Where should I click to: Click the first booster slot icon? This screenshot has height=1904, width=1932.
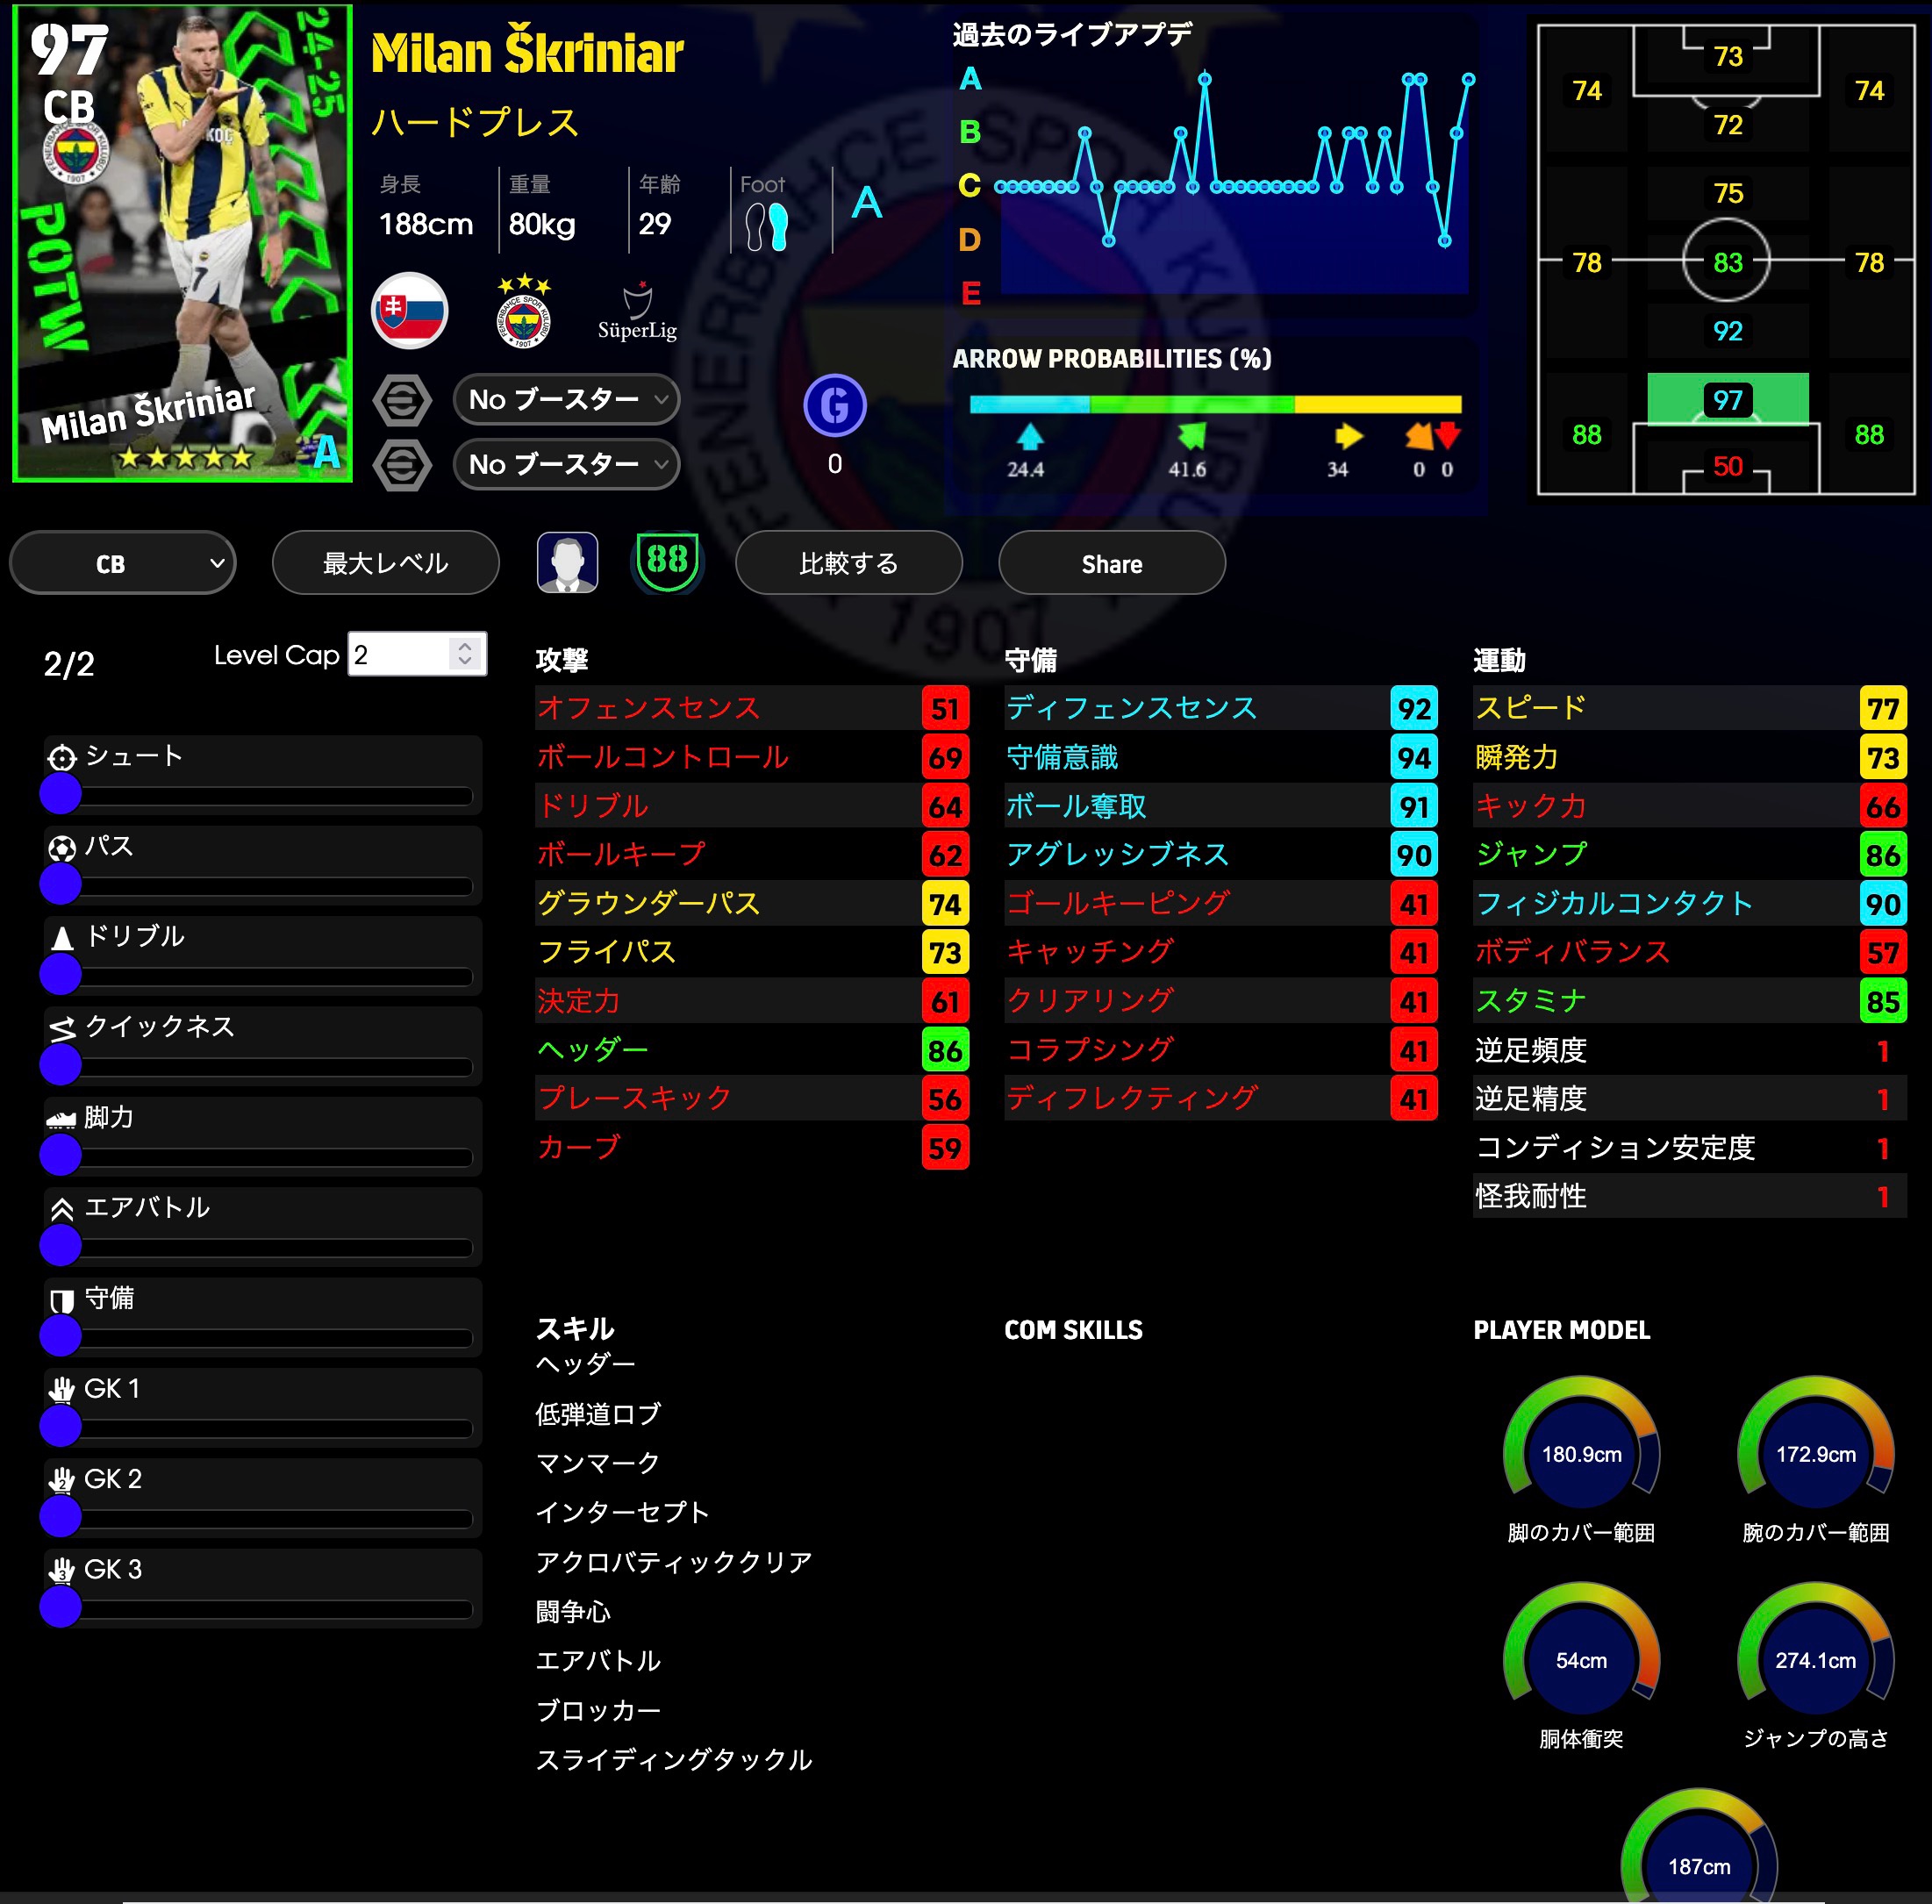pyautogui.click(x=402, y=400)
